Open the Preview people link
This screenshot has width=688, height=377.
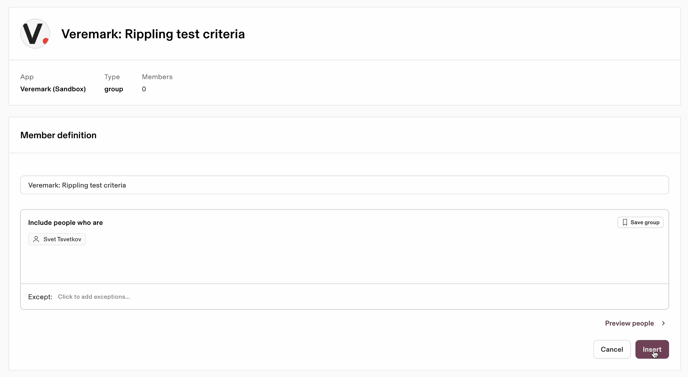tap(629, 323)
